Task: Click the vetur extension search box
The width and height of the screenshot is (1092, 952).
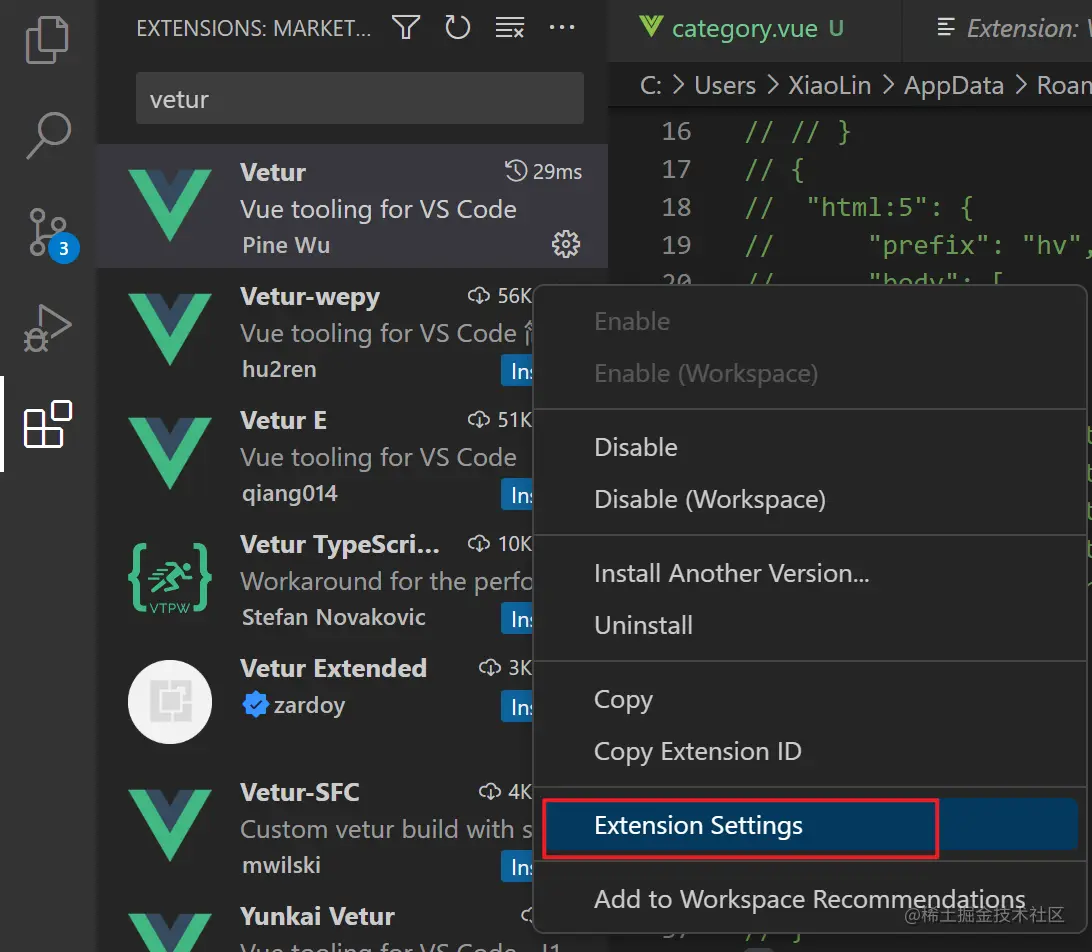Action: coord(359,98)
